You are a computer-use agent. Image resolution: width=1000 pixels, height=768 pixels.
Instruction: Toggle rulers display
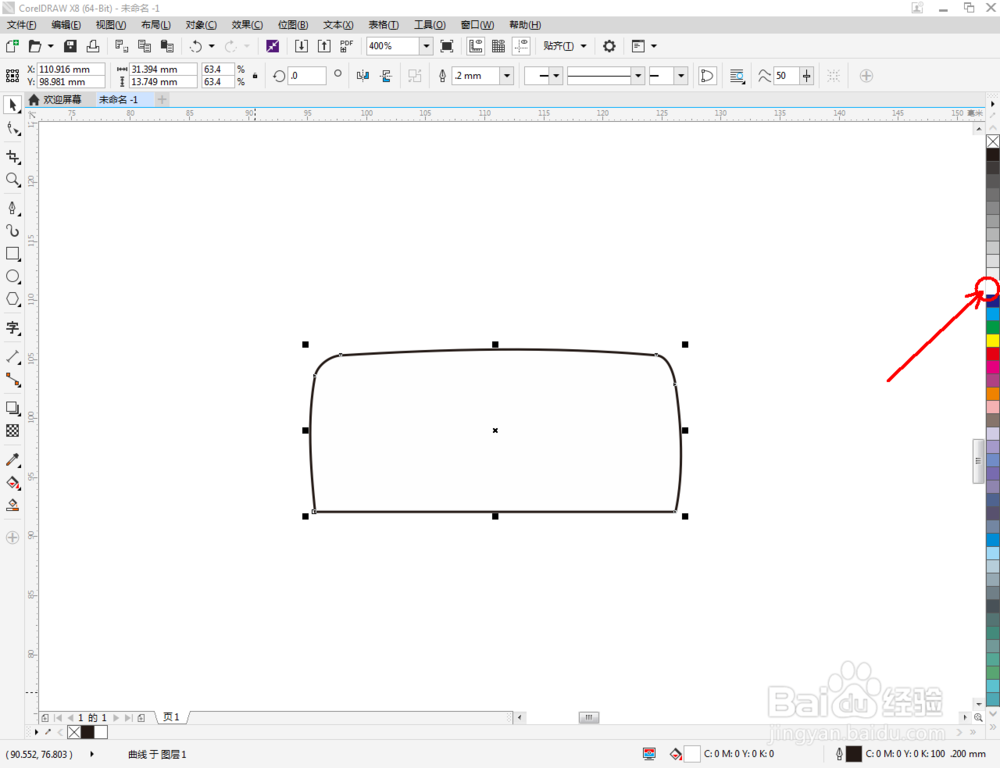(476, 46)
